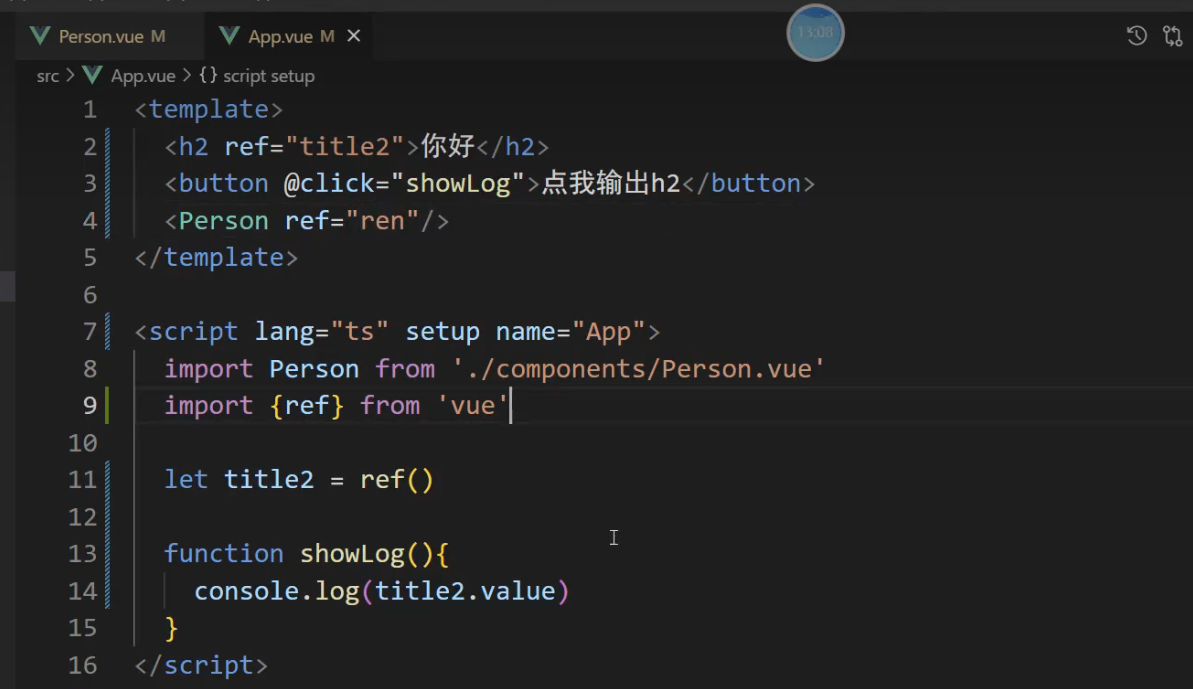The height and width of the screenshot is (689, 1193).
Task: Click the closing brace on line 15
Action: (x=171, y=628)
